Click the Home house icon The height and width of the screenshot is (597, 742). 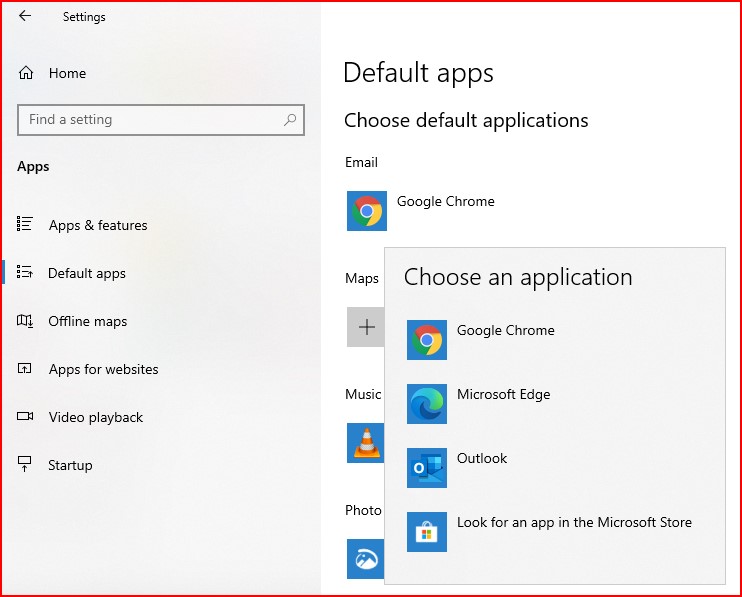[x=26, y=73]
